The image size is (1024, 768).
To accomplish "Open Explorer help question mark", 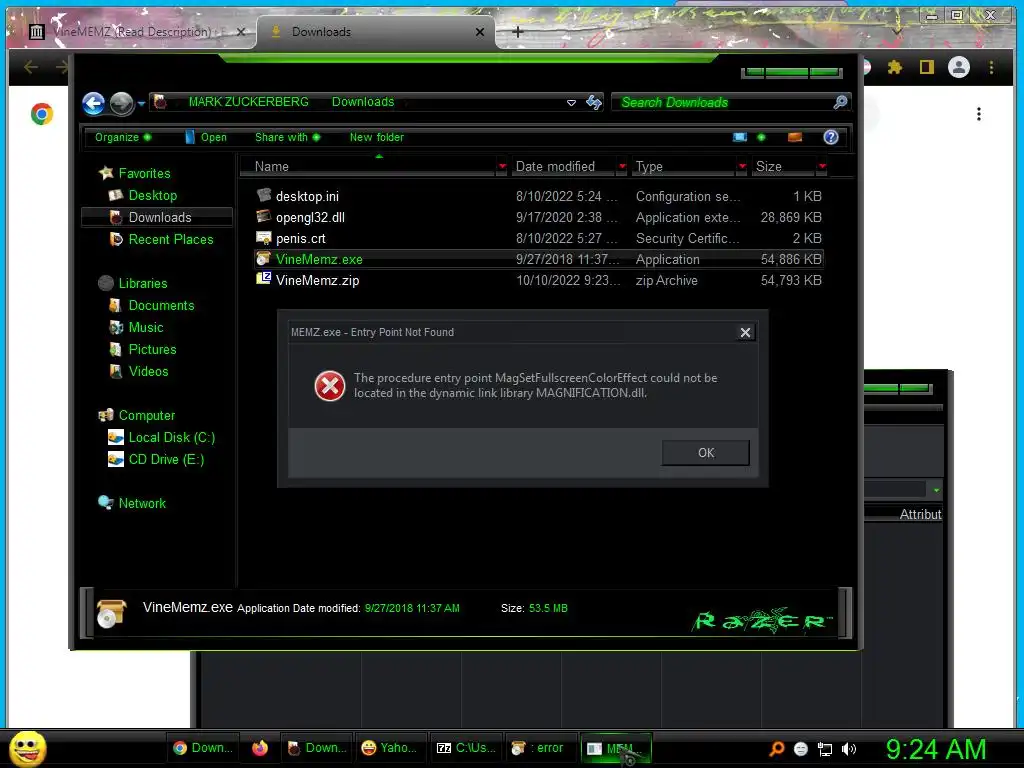I will pos(831,137).
